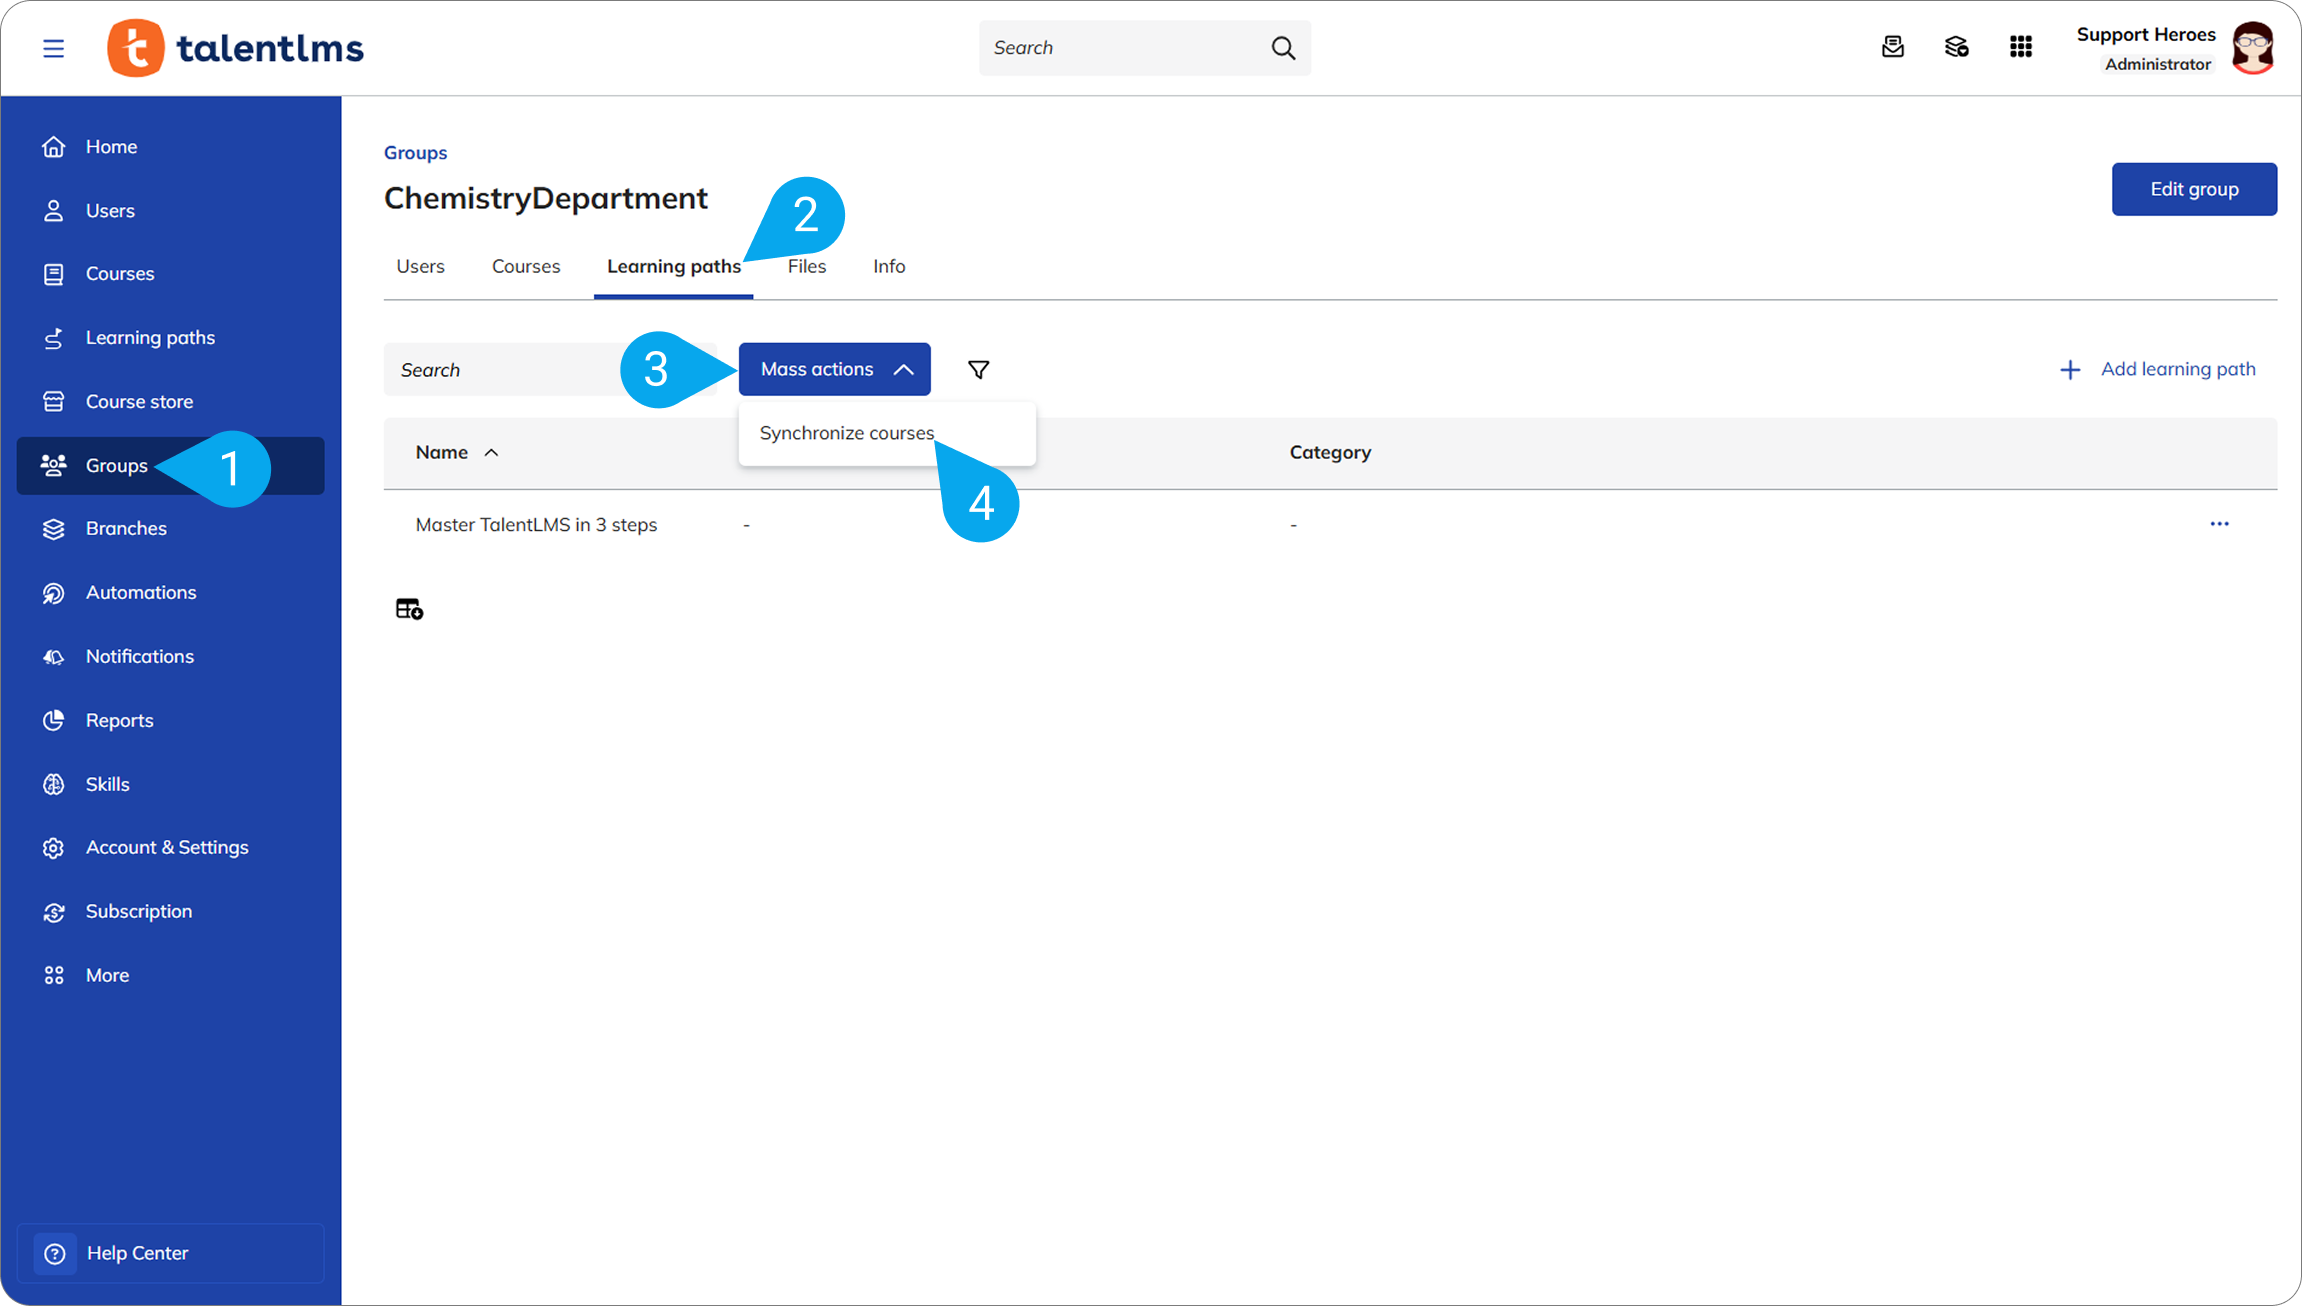Open the filter funnel icon

[x=979, y=370]
